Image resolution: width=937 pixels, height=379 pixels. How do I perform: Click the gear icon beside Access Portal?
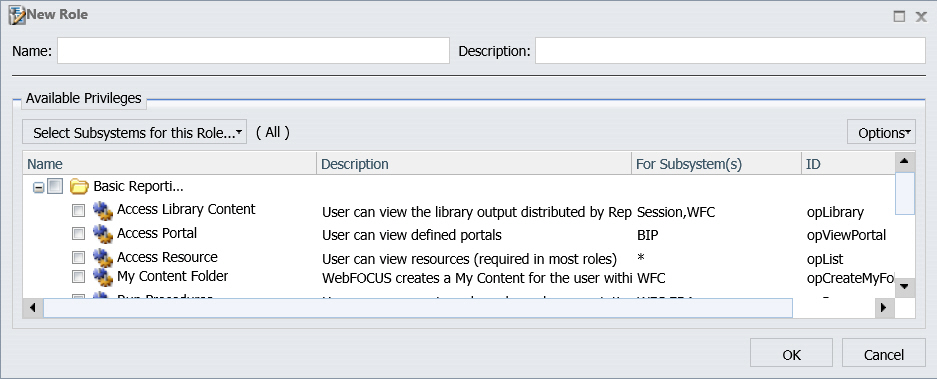pyautogui.click(x=102, y=234)
